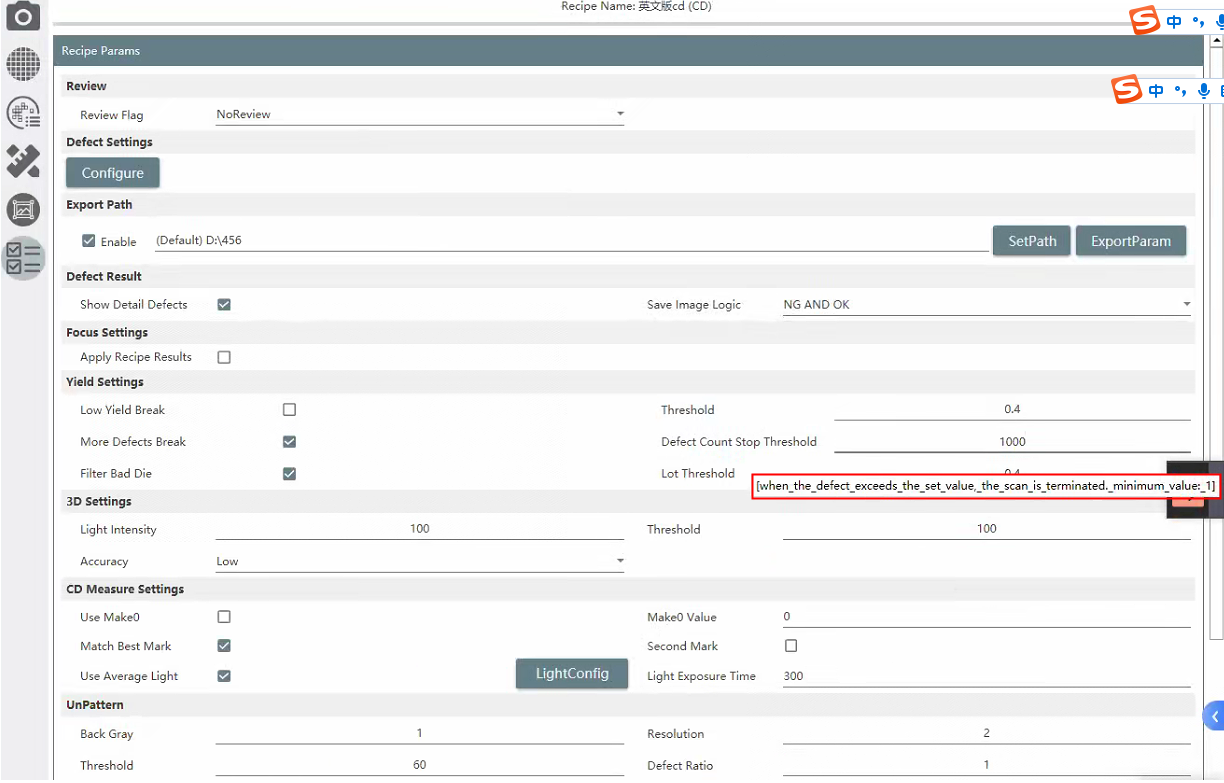This screenshot has height=783, width=1224.
Task: Open the die layout list icon
Action: pyautogui.click(x=23, y=112)
